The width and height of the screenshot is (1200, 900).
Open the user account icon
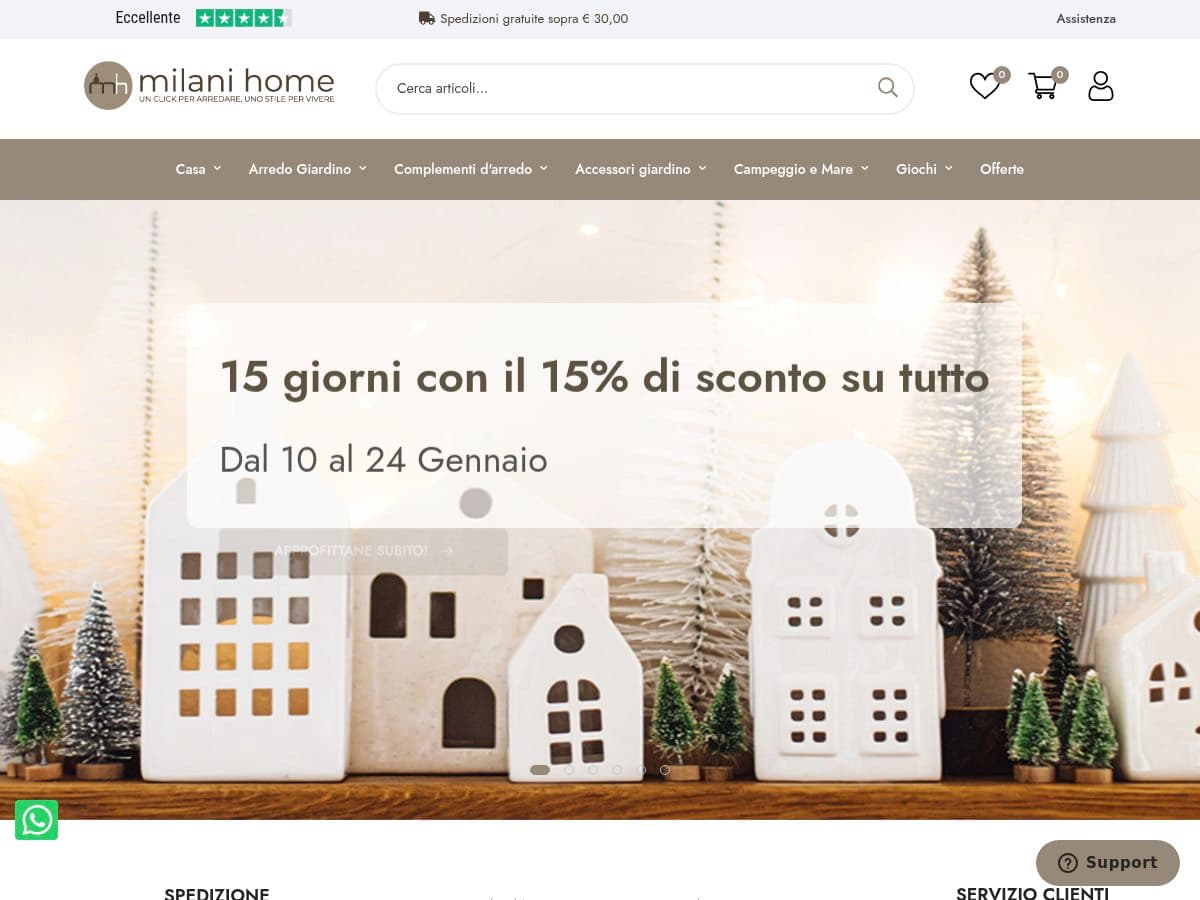[x=1100, y=86]
